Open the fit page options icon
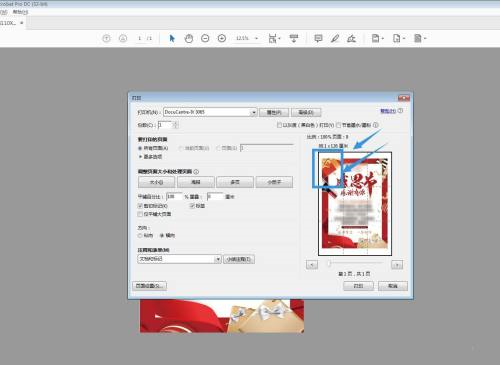500x365 pixels. 272,39
